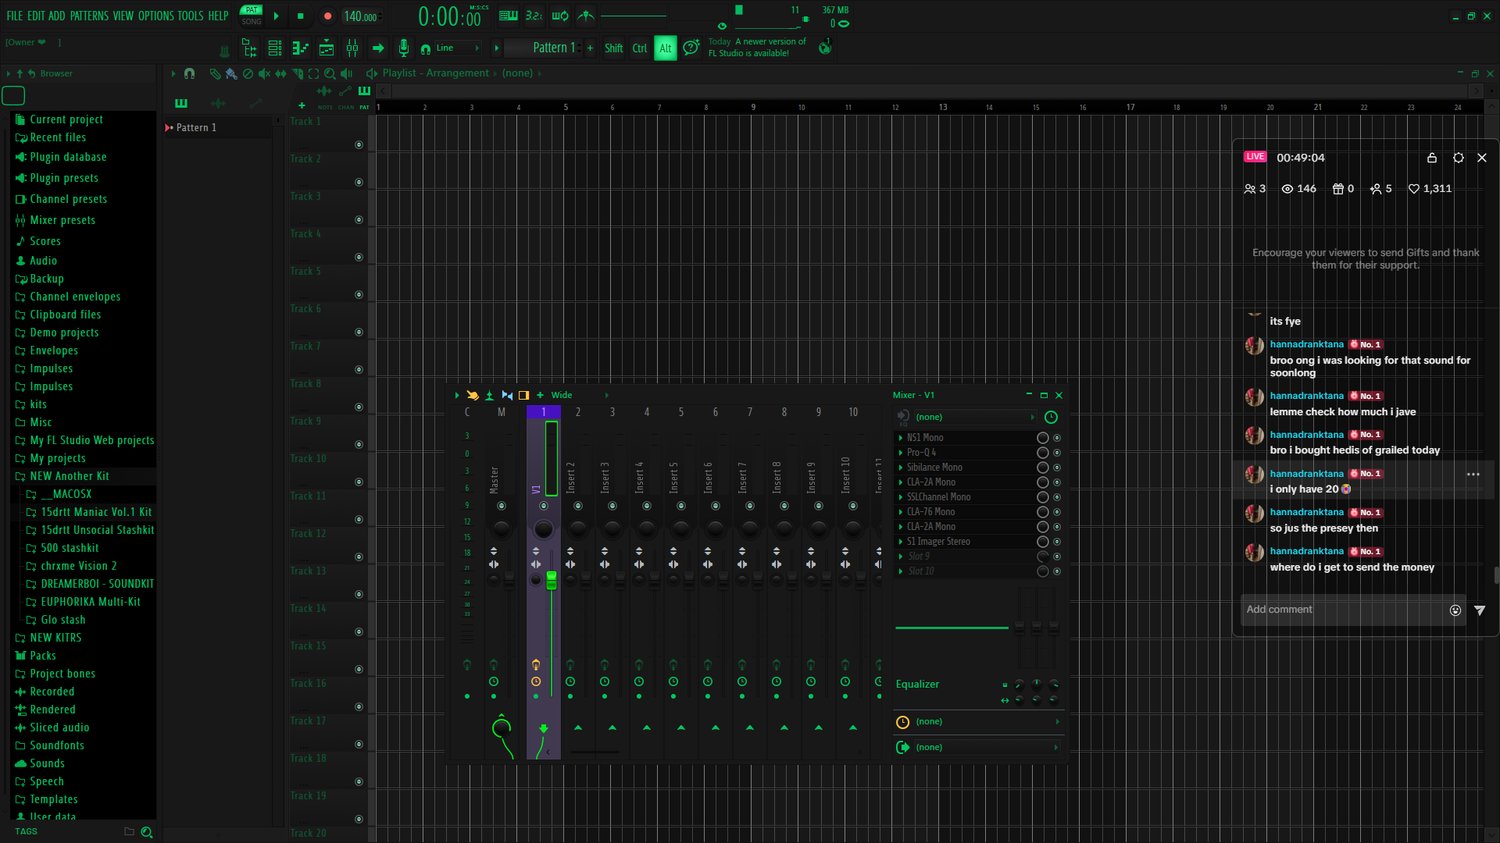Click the help question-mark icon in toolbar
Screen dimensions: 1500x843
691,48
